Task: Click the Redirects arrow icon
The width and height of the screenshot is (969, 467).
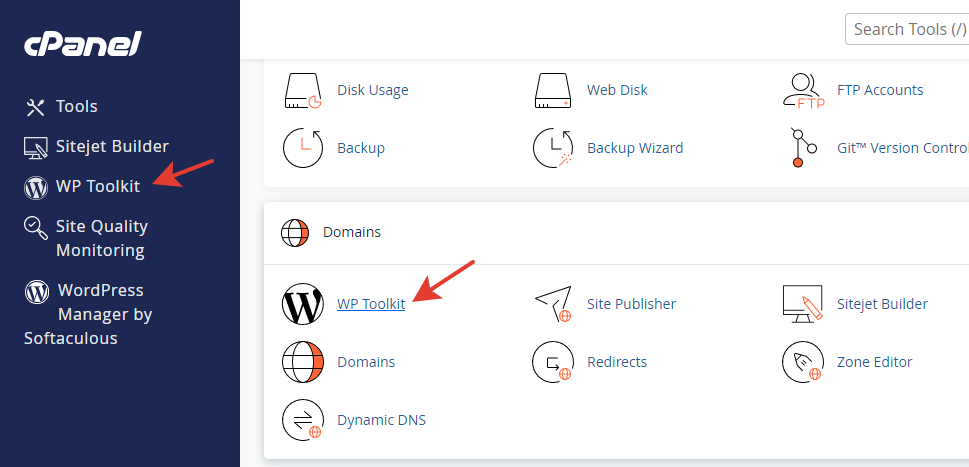Action: [553, 362]
